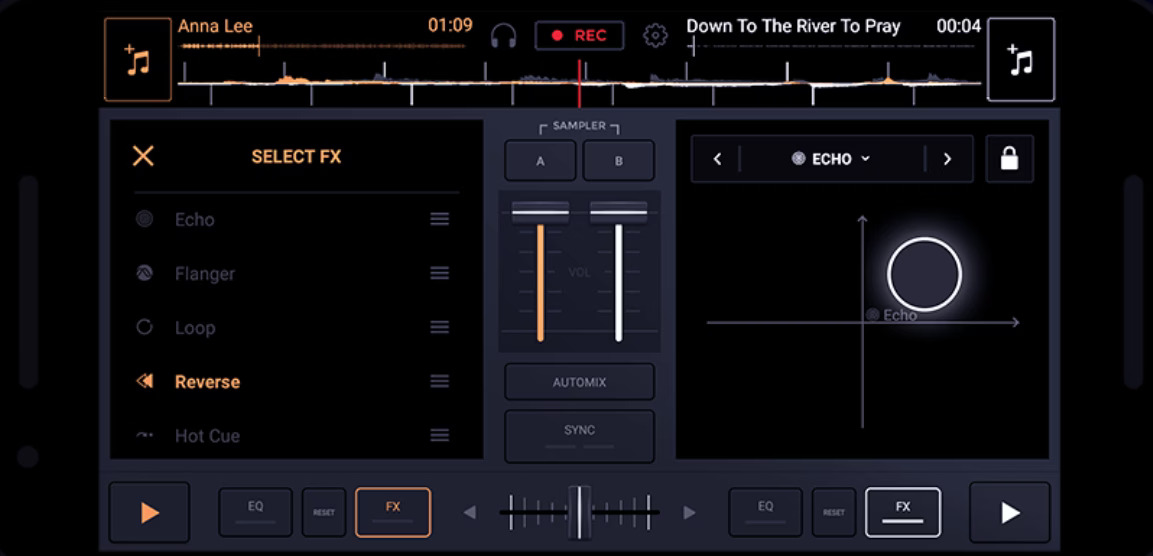Click the crossfader handle
The width and height of the screenshot is (1153, 556).
579,512
